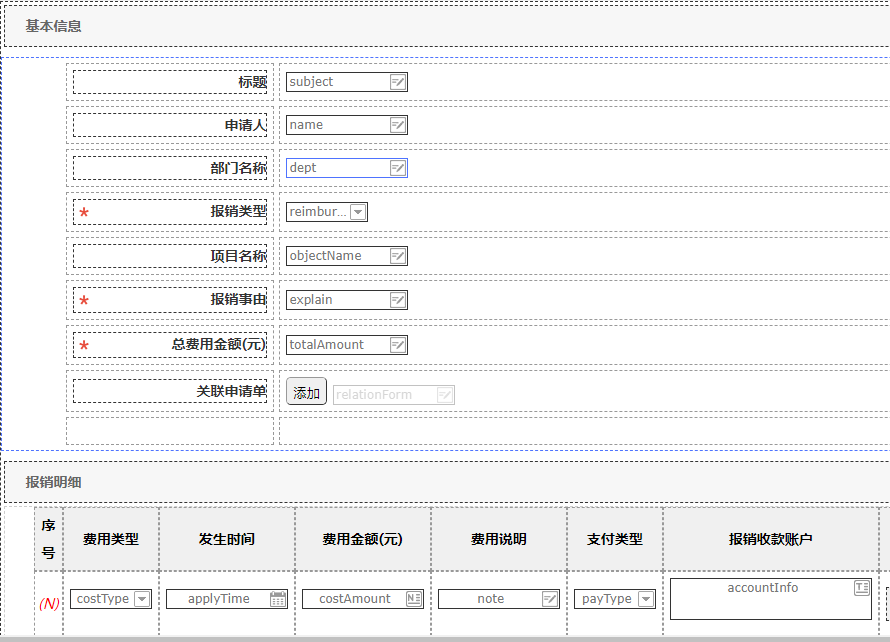Select the name input field

(x=347, y=125)
